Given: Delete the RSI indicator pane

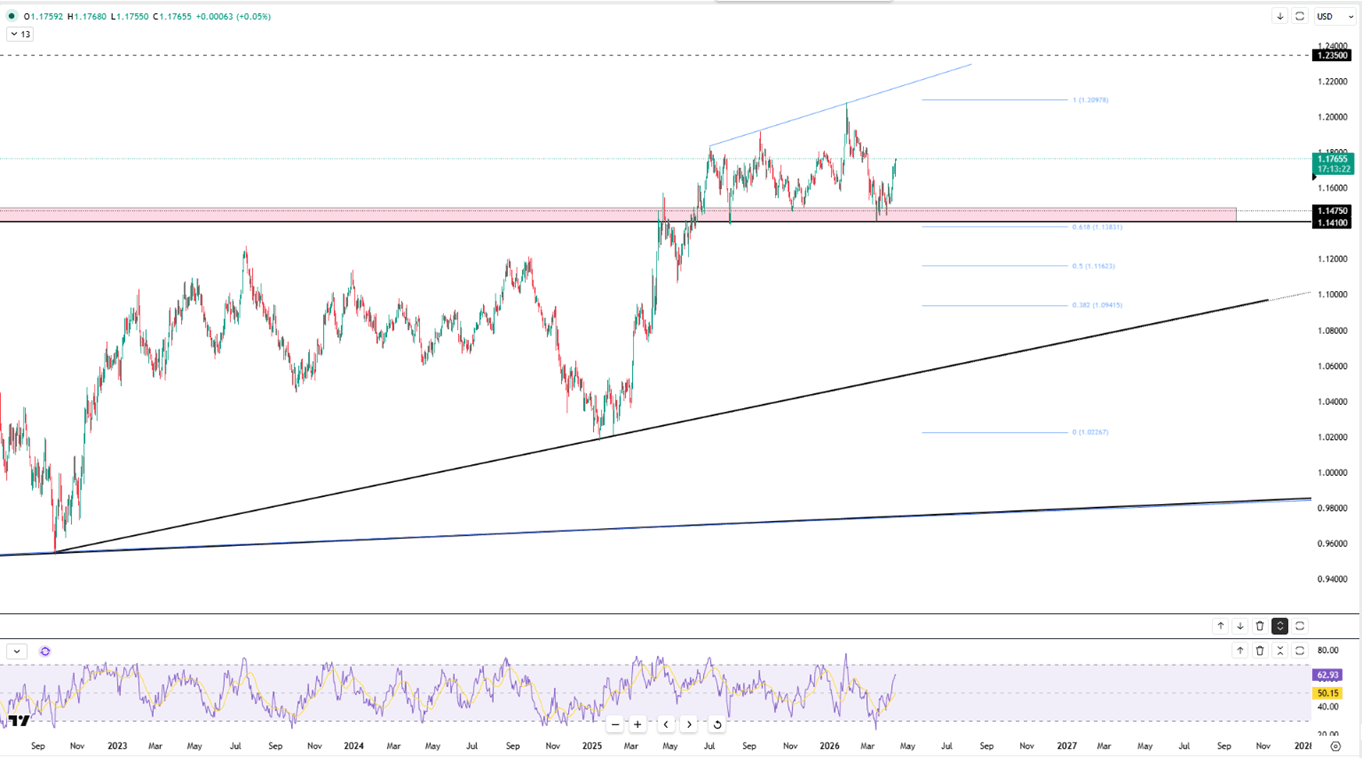Looking at the screenshot, I should click(1260, 650).
